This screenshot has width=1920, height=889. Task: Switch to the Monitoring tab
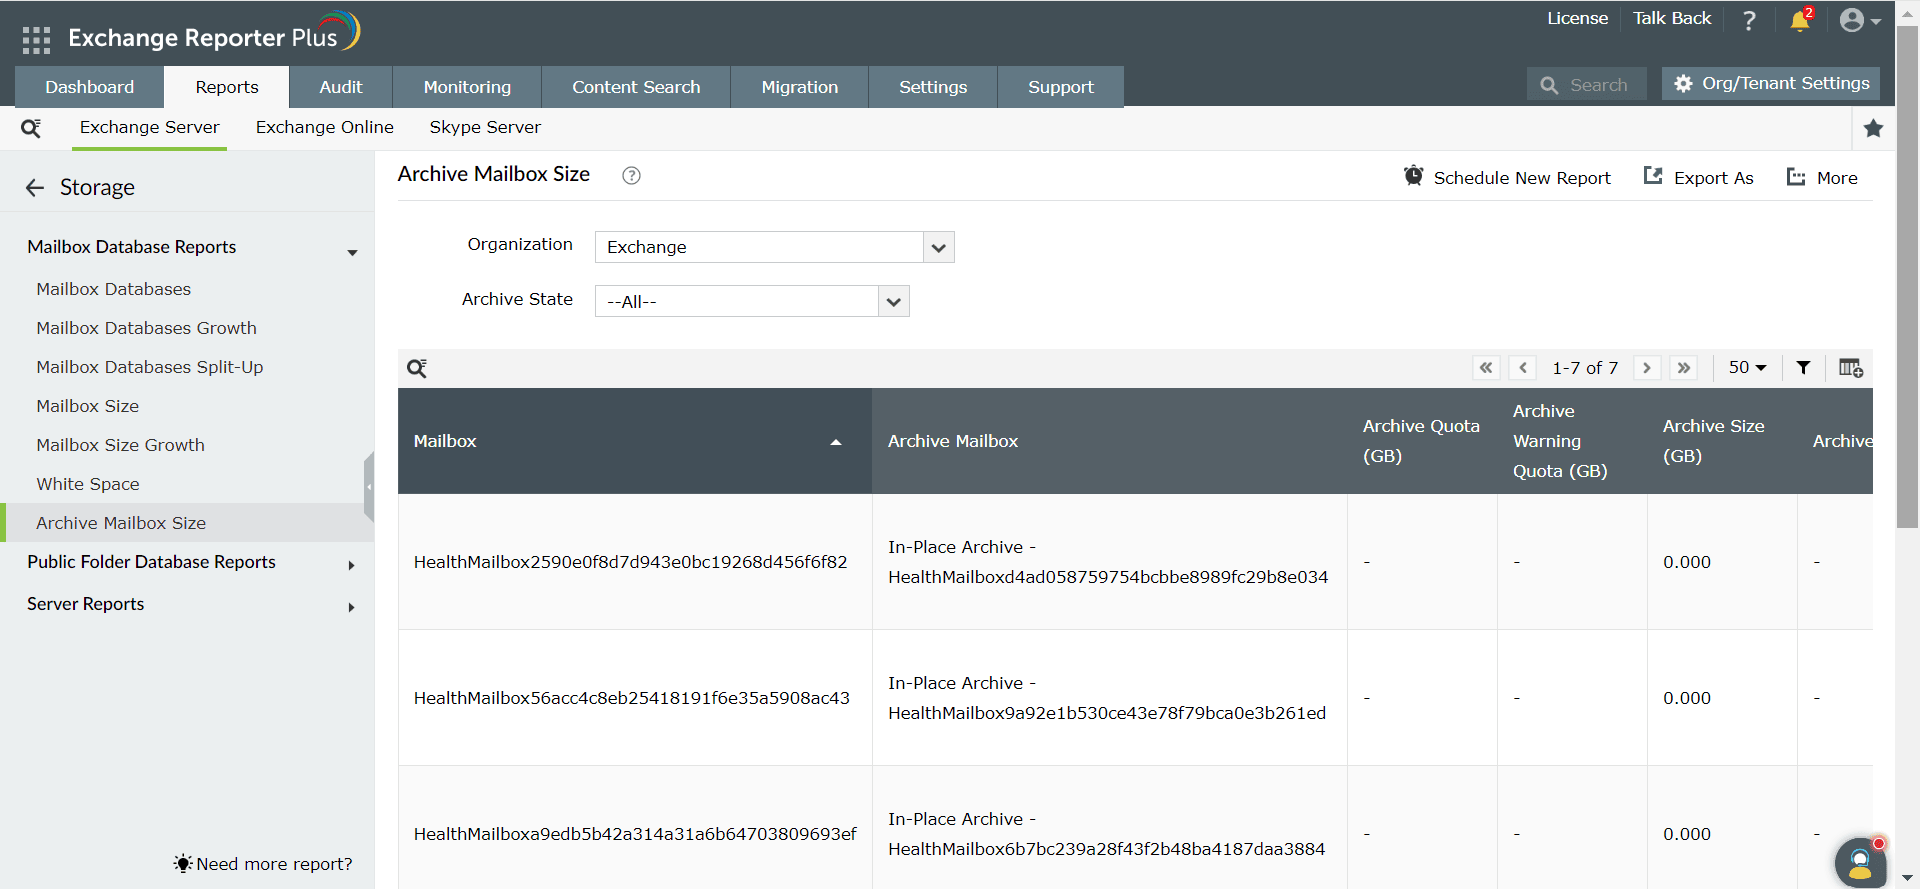pos(467,87)
